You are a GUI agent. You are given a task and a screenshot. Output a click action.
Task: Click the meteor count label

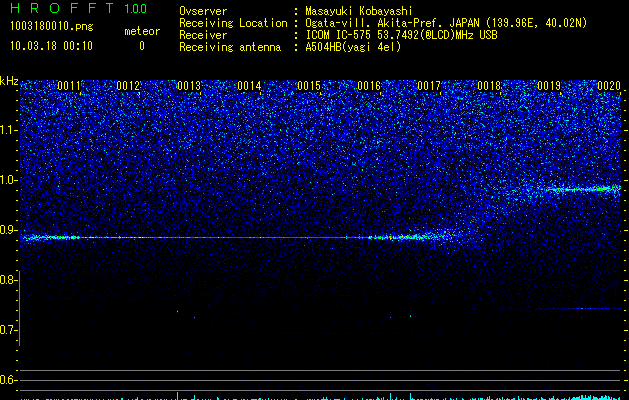[142, 31]
